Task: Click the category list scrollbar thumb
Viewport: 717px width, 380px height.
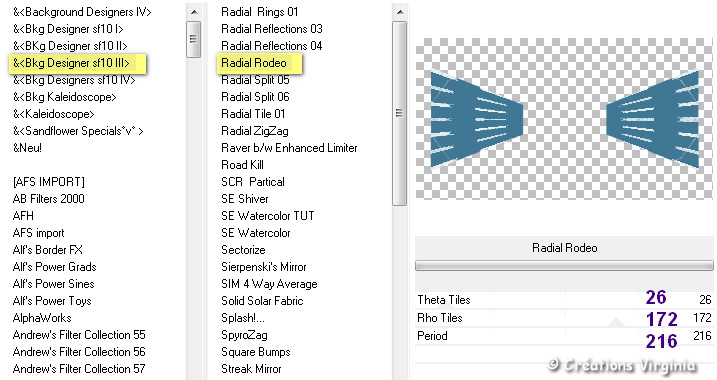Action: [x=194, y=39]
